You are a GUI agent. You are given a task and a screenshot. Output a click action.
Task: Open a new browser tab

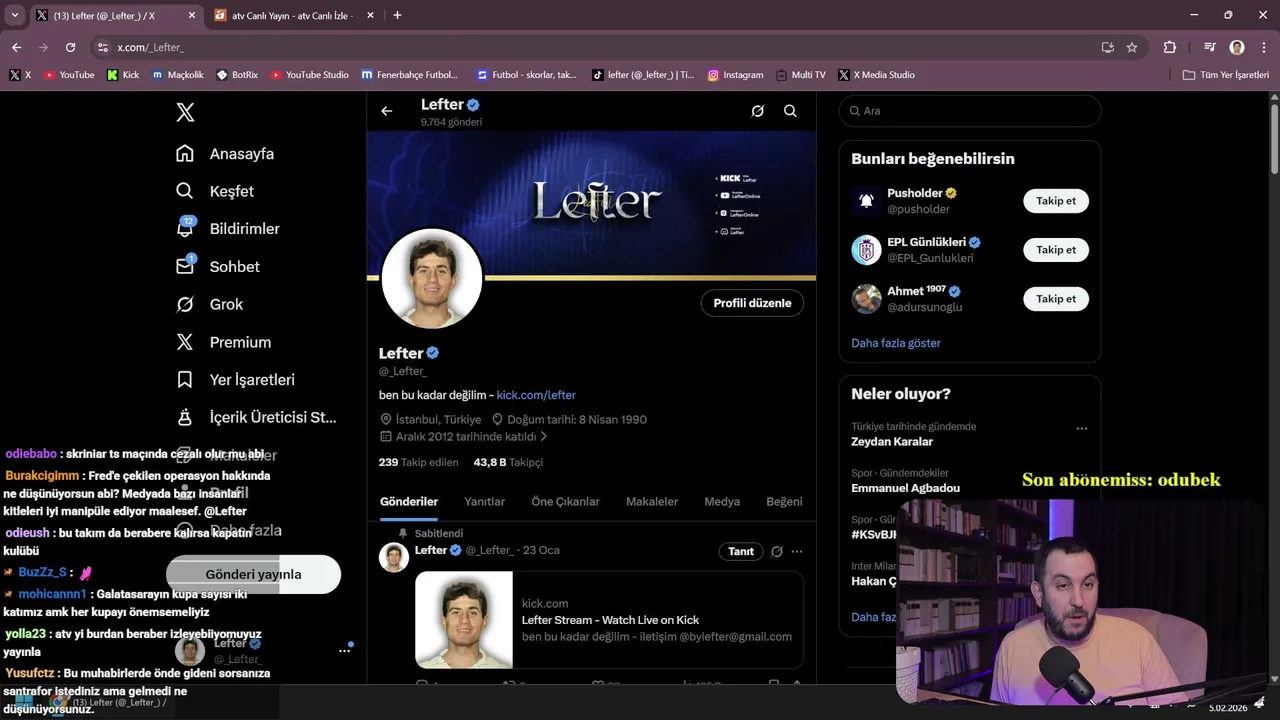click(397, 15)
